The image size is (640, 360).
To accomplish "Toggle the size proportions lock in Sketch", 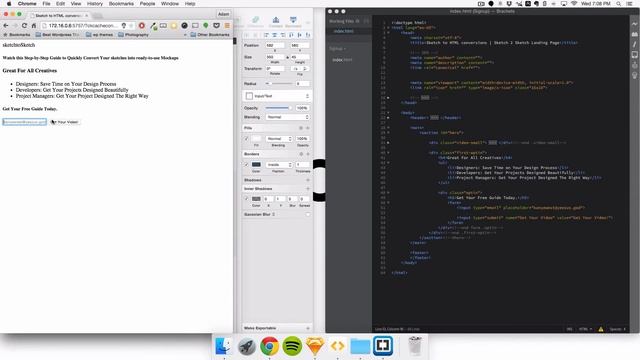I will pos(287,58).
